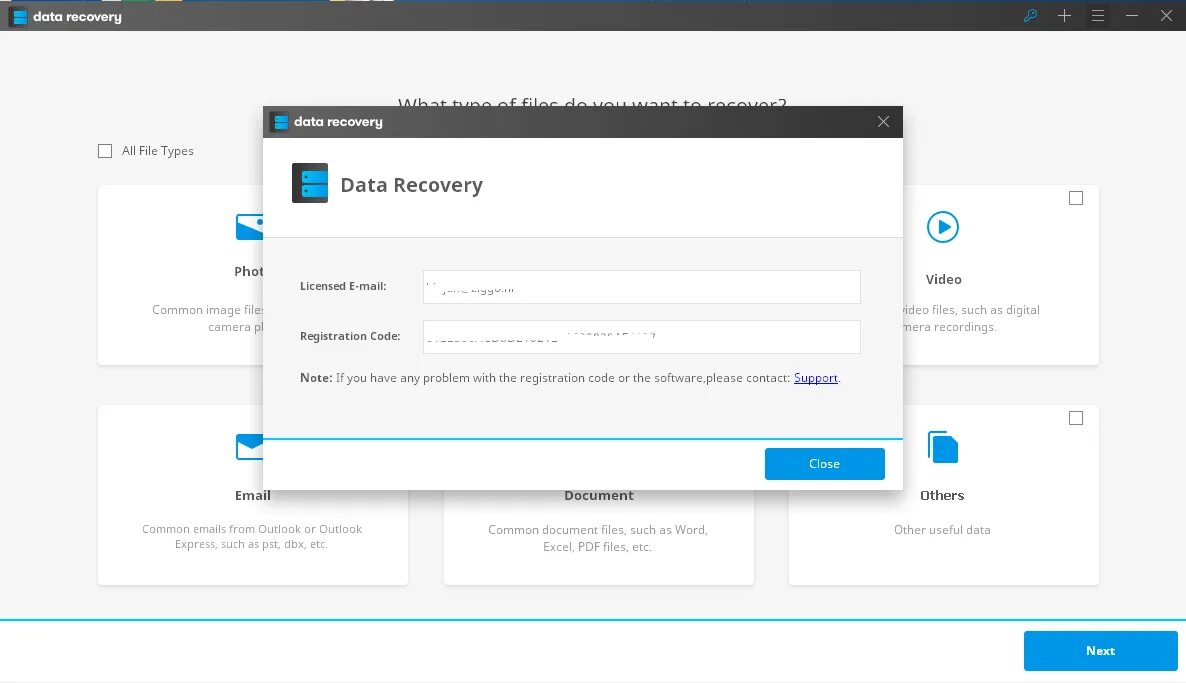Check the Video file type checkbox

tap(1076, 198)
